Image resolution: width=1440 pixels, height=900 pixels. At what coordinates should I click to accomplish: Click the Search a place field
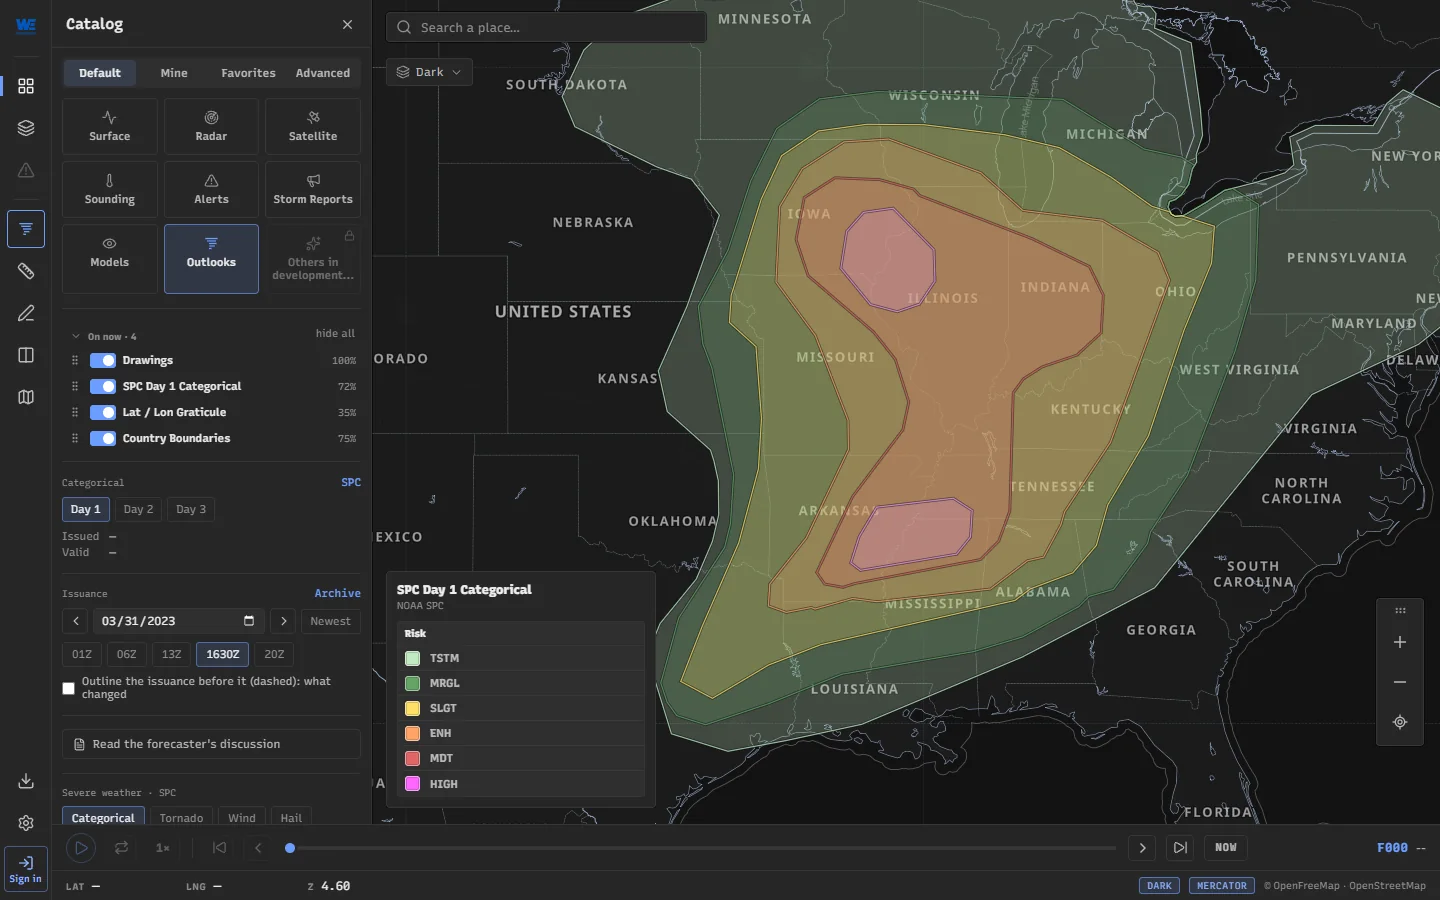click(546, 27)
